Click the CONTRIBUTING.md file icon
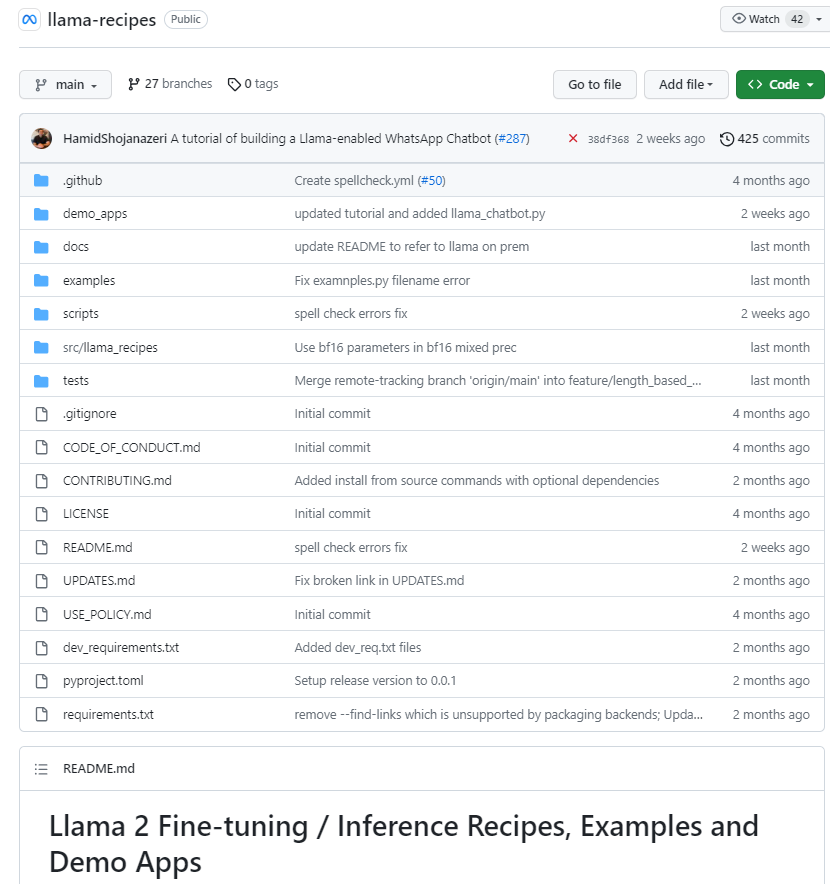 [x=42, y=480]
